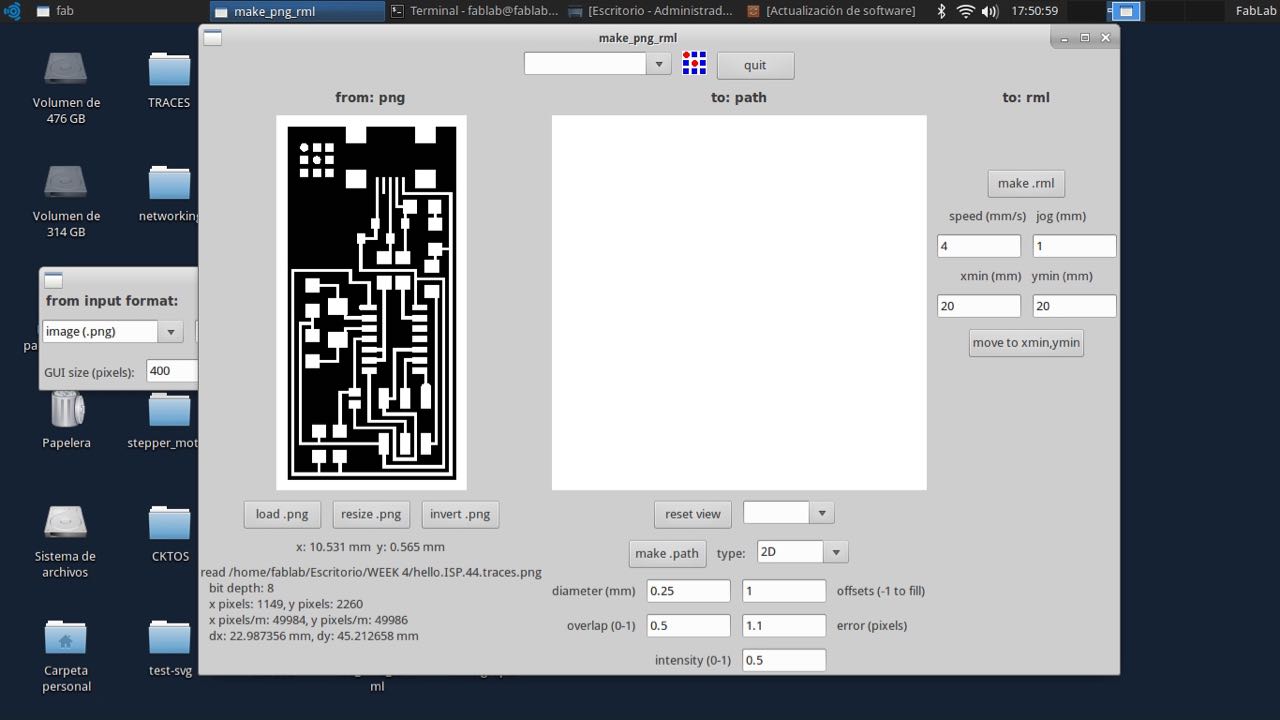This screenshot has width=1280, height=720.
Task: Open the FabLab user menu in the panel
Action: [x=1255, y=11]
